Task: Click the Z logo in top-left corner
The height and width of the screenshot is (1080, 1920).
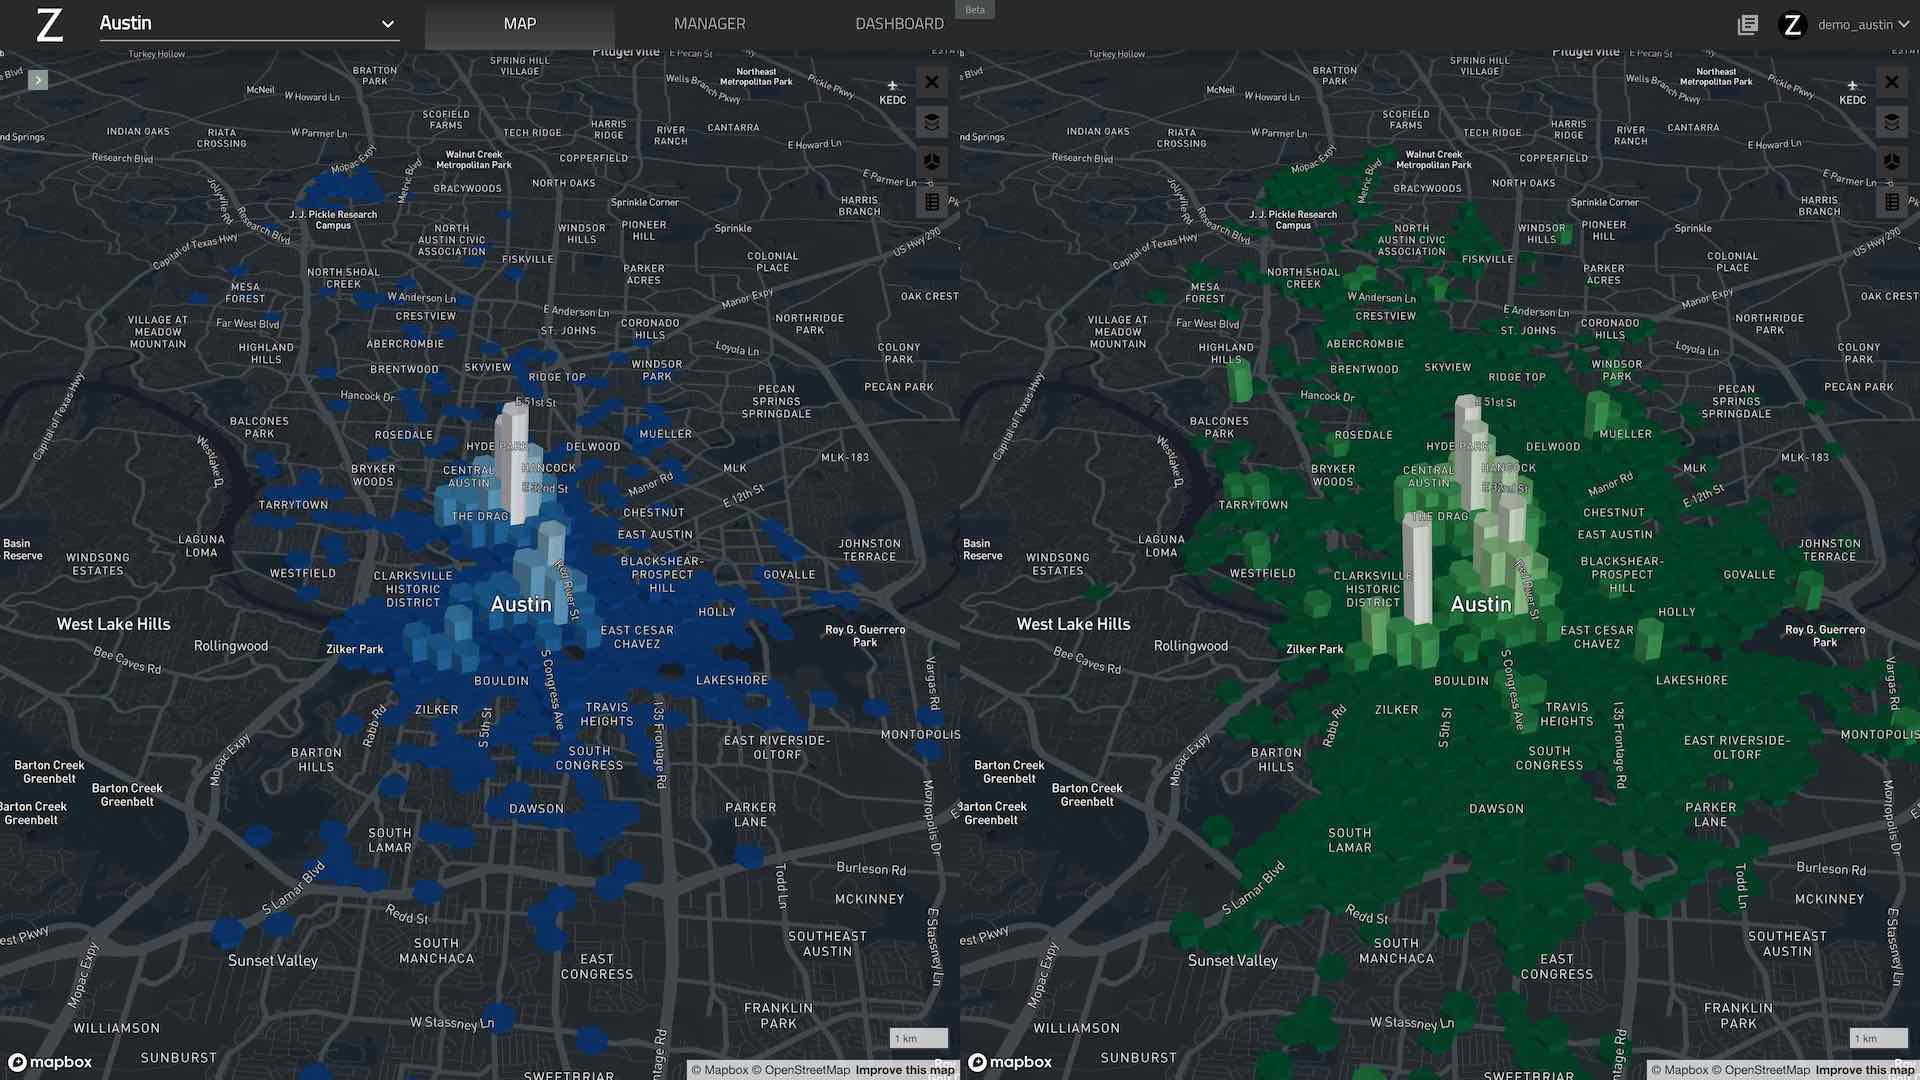Action: (49, 24)
